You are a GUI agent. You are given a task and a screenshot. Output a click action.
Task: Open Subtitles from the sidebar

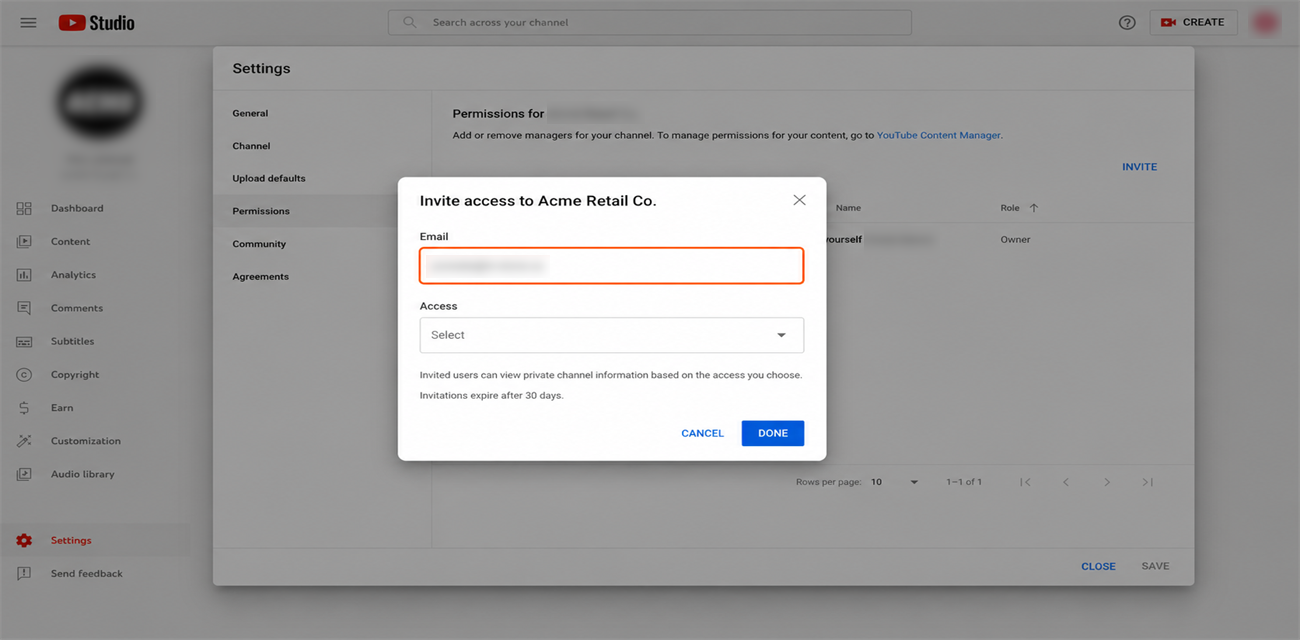(72, 341)
